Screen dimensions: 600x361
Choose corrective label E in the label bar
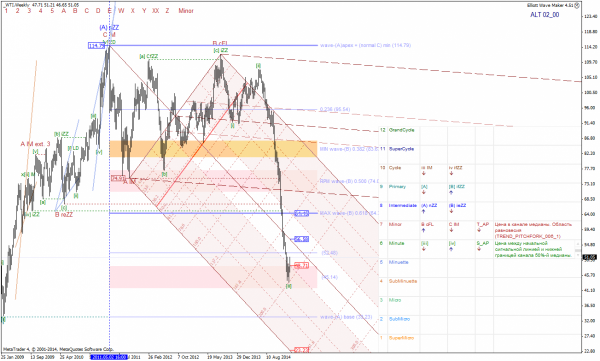(110, 11)
